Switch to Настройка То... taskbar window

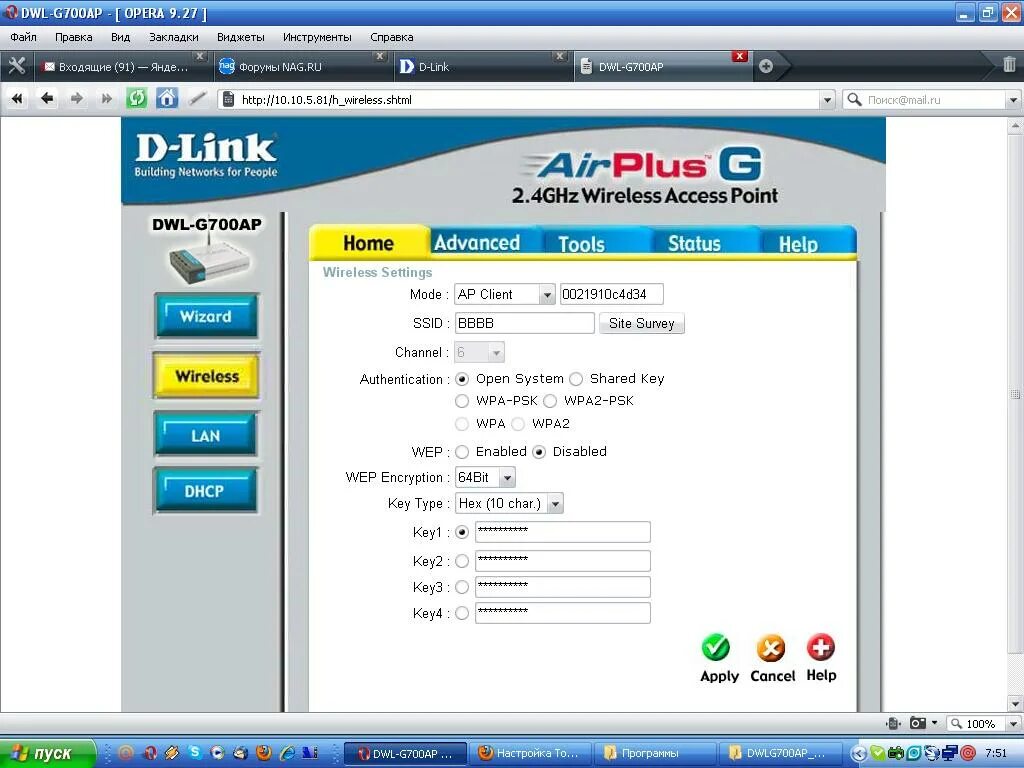click(x=530, y=753)
